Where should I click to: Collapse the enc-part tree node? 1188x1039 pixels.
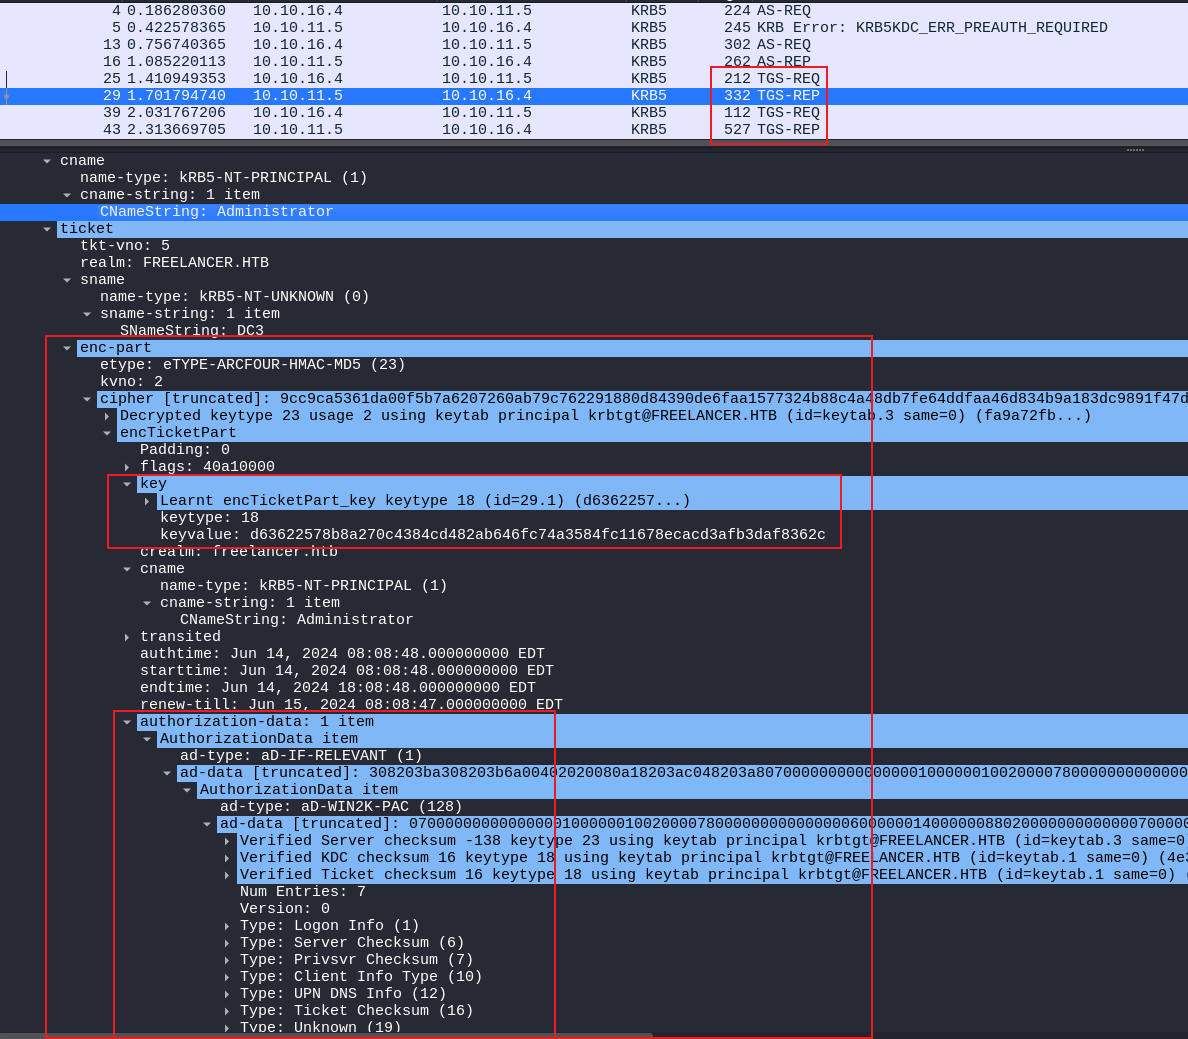pos(67,348)
